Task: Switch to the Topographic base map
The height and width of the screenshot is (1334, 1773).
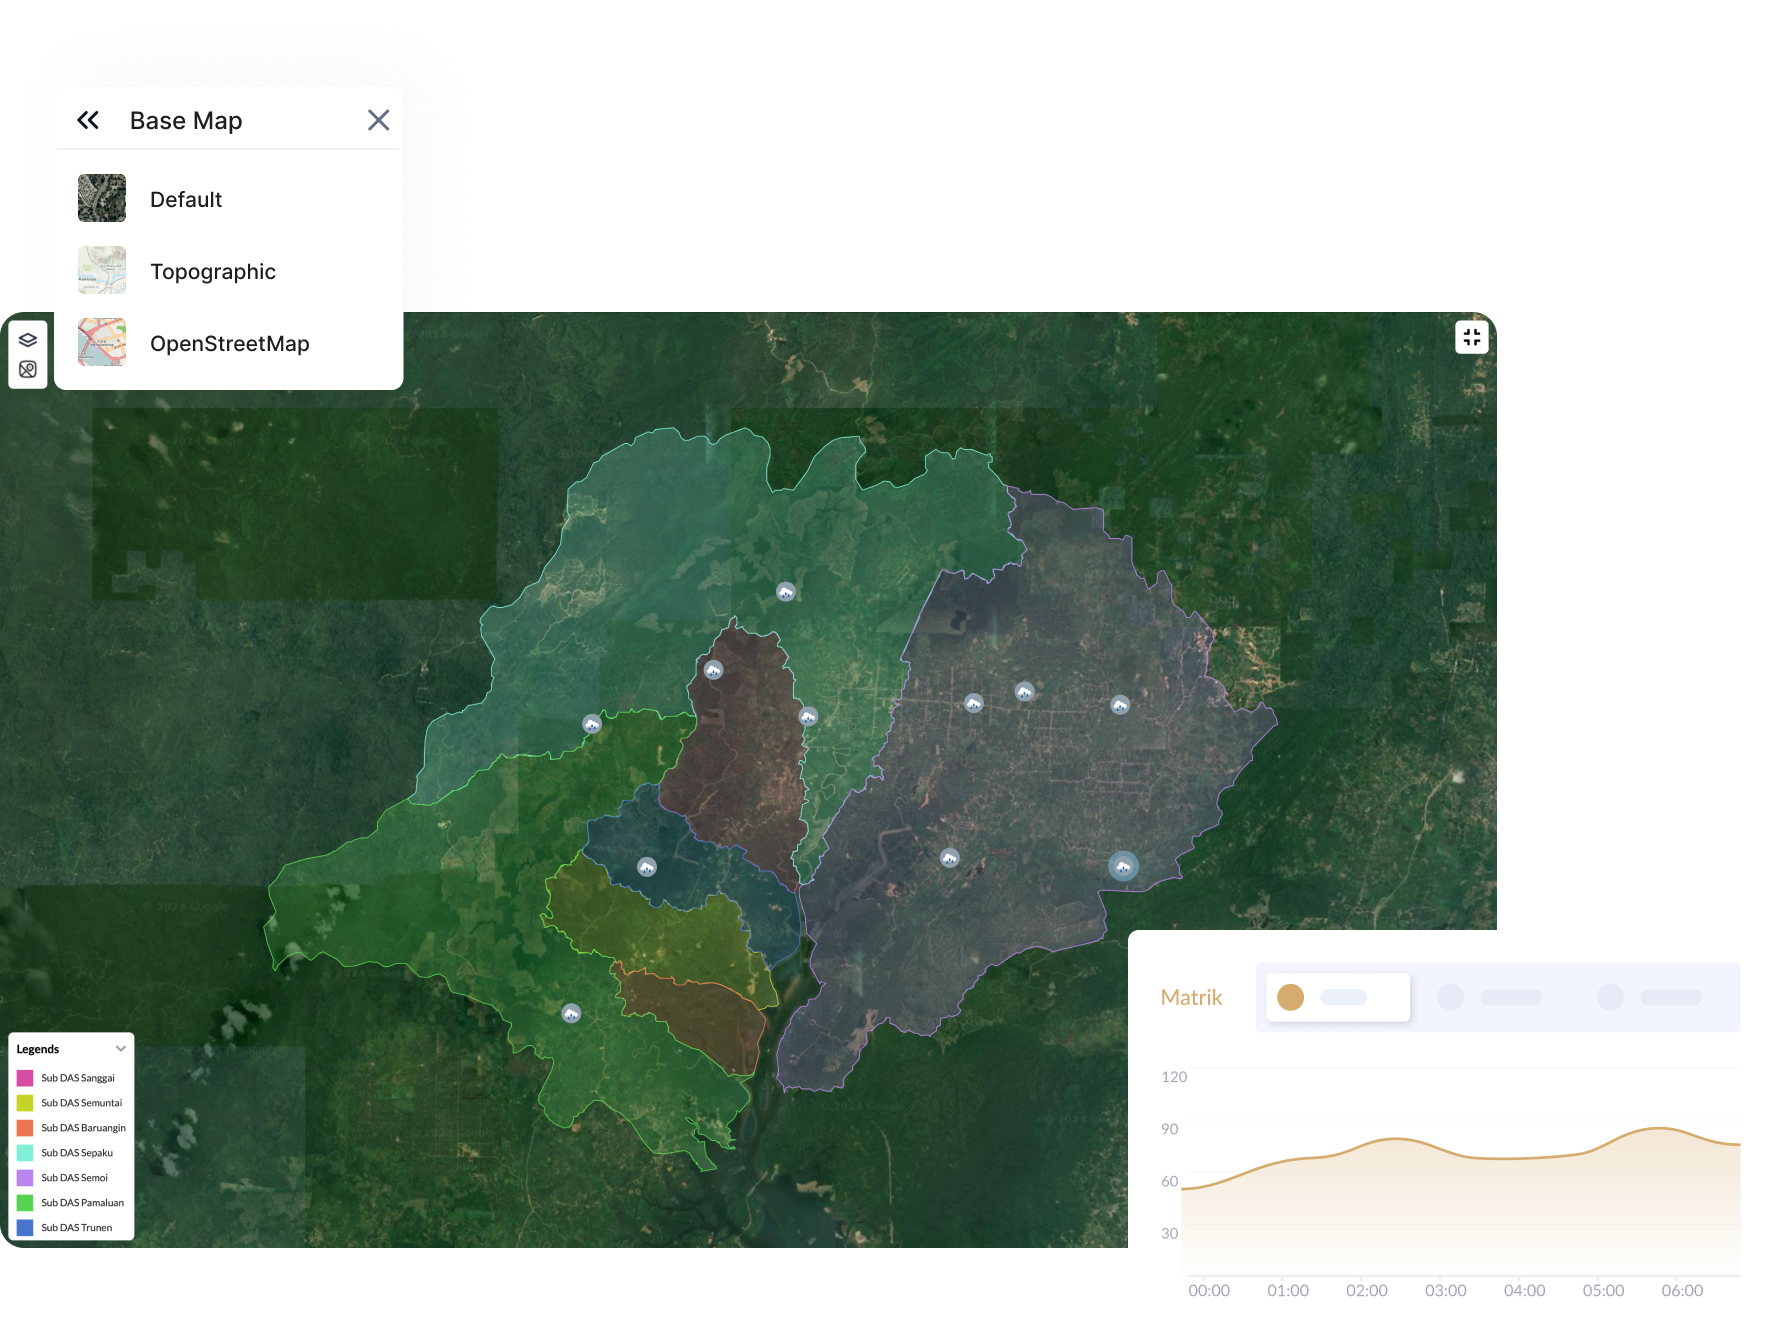Action: tap(212, 271)
